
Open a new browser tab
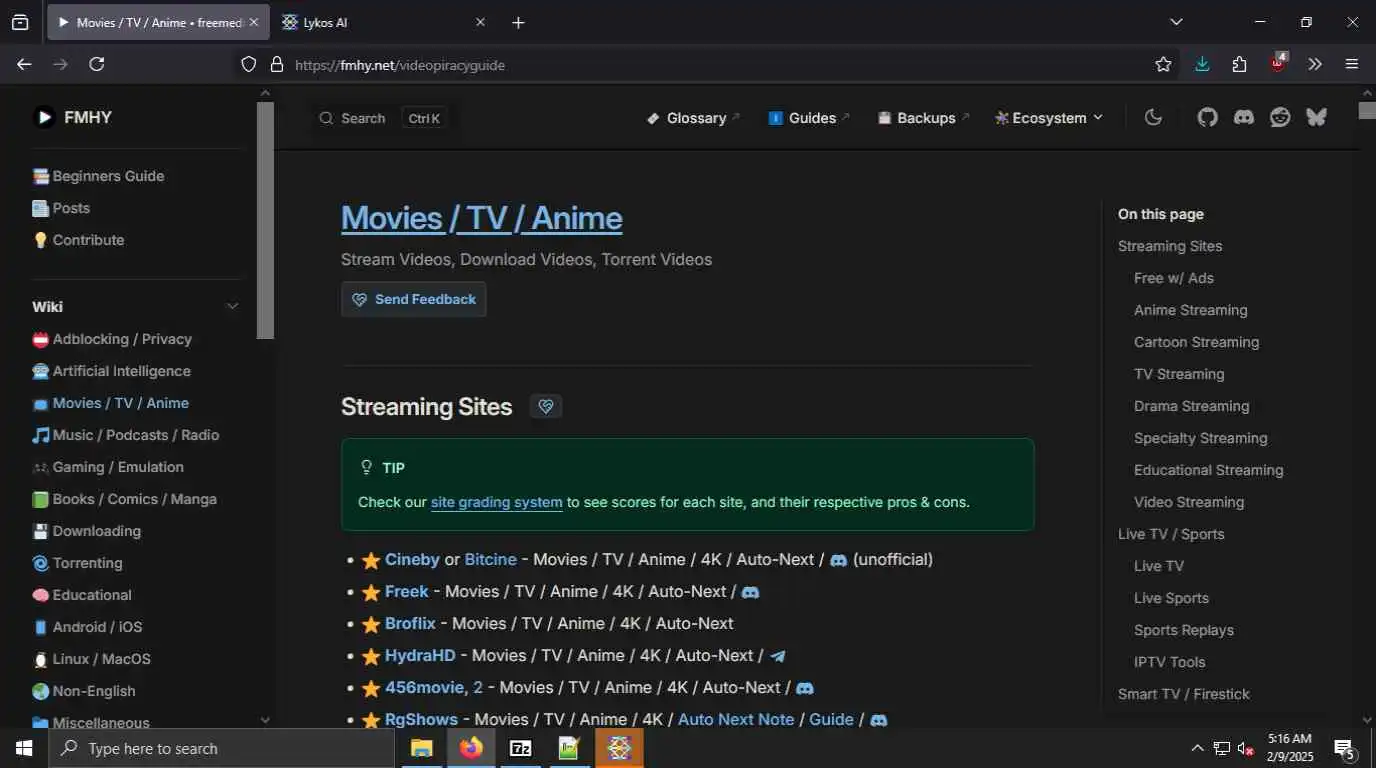pyautogui.click(x=518, y=22)
